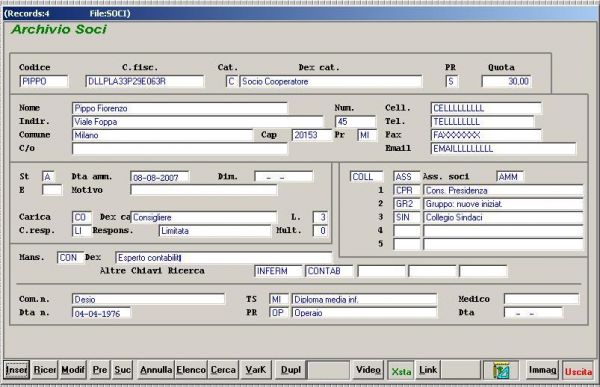
Task: Click the Fax field
Action: [x=486, y=135]
